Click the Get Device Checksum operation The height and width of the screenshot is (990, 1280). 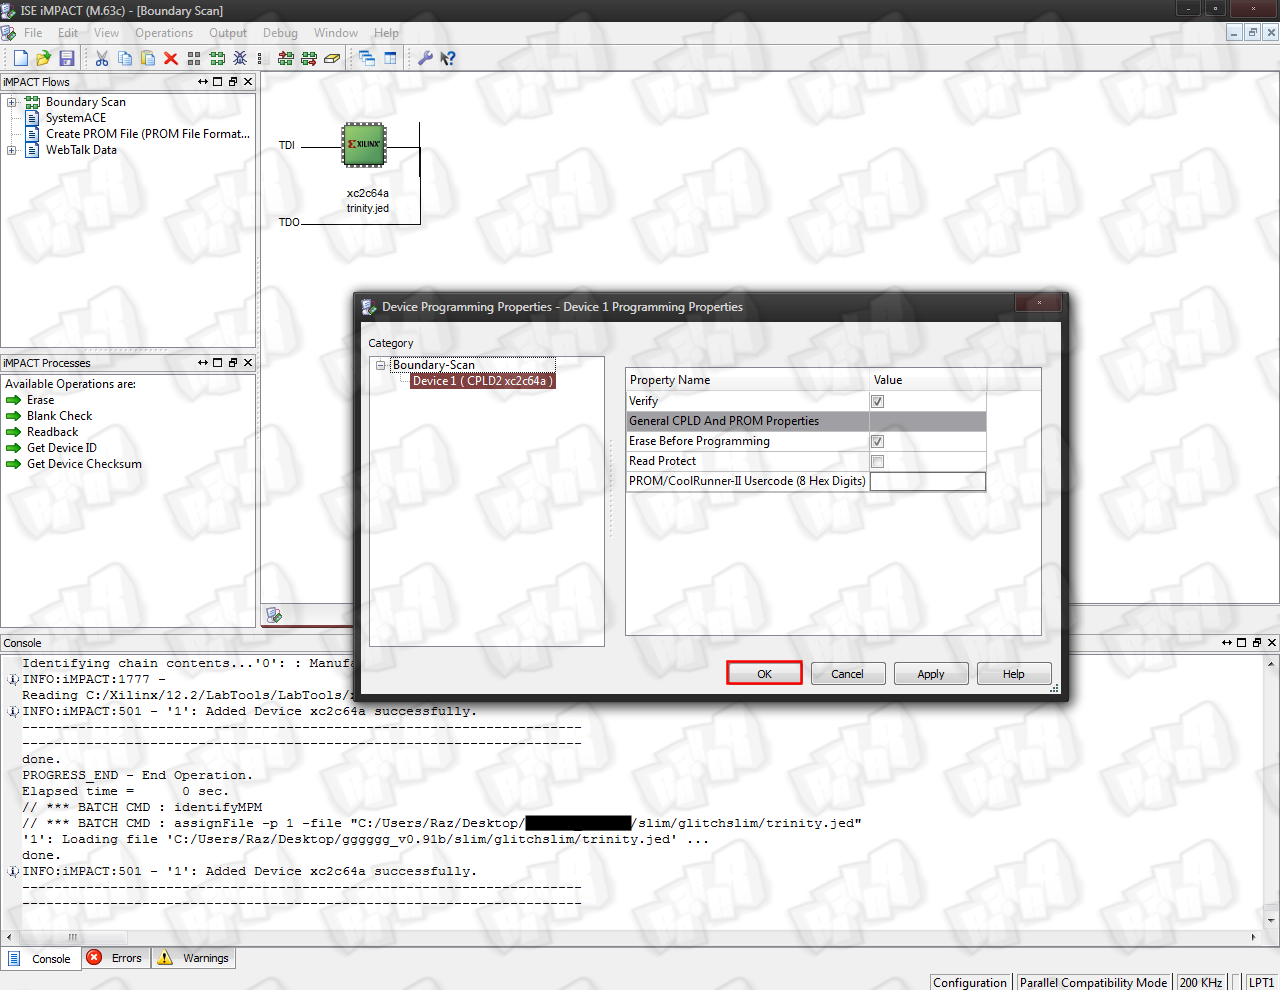coord(84,464)
